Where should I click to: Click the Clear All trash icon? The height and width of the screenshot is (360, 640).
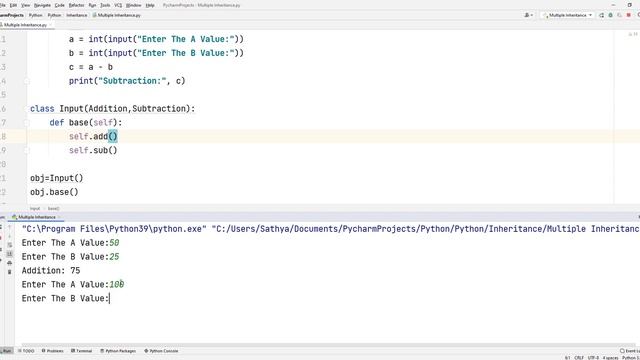click(9, 272)
